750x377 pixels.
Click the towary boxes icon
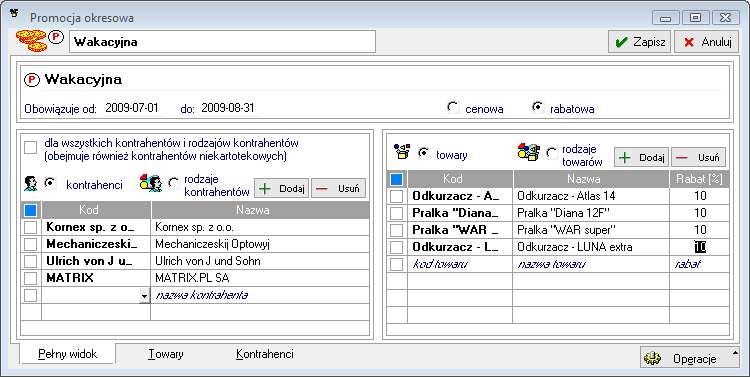[x=402, y=152]
